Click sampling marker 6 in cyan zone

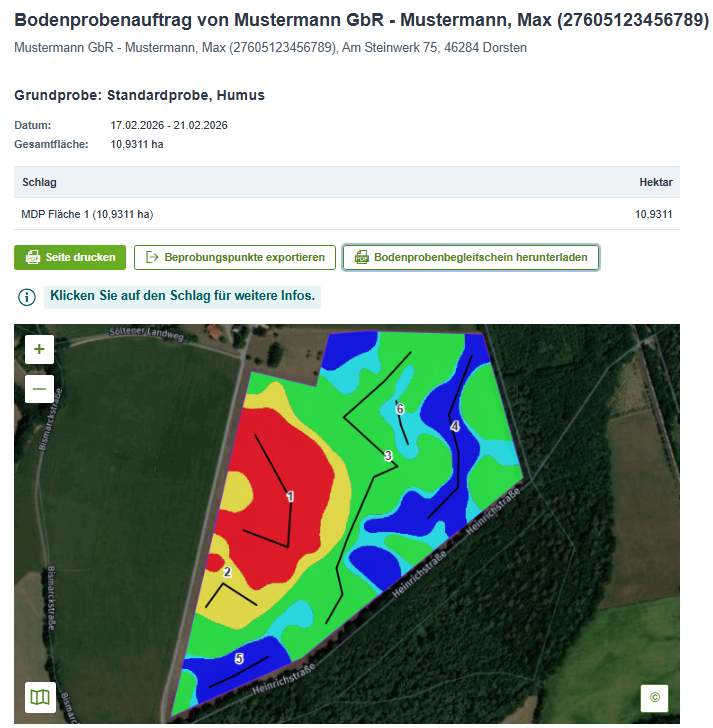point(400,409)
